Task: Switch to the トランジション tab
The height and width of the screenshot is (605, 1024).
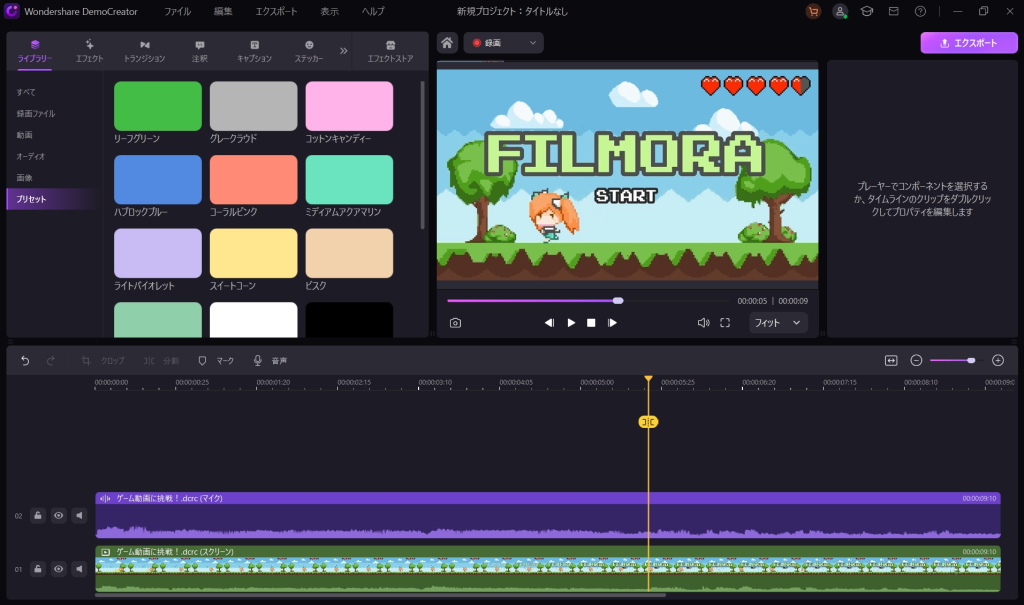Action: coord(145,51)
